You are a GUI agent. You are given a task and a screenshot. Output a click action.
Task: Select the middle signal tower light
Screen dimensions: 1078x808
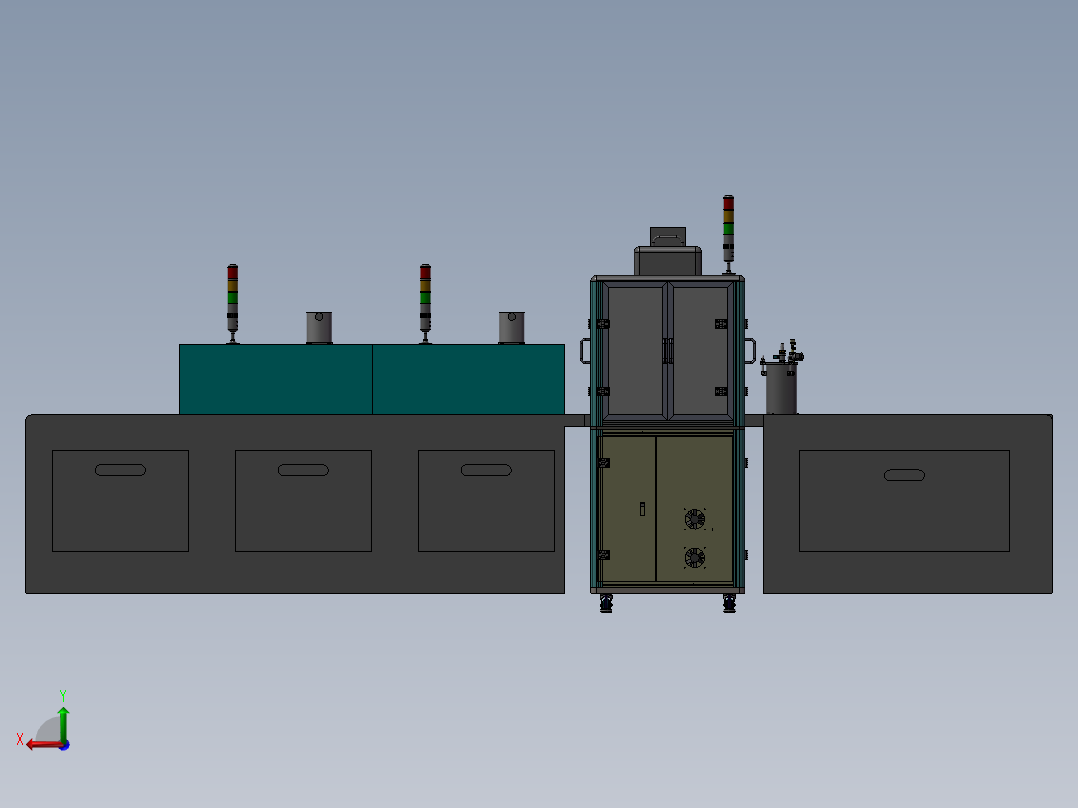425,303
